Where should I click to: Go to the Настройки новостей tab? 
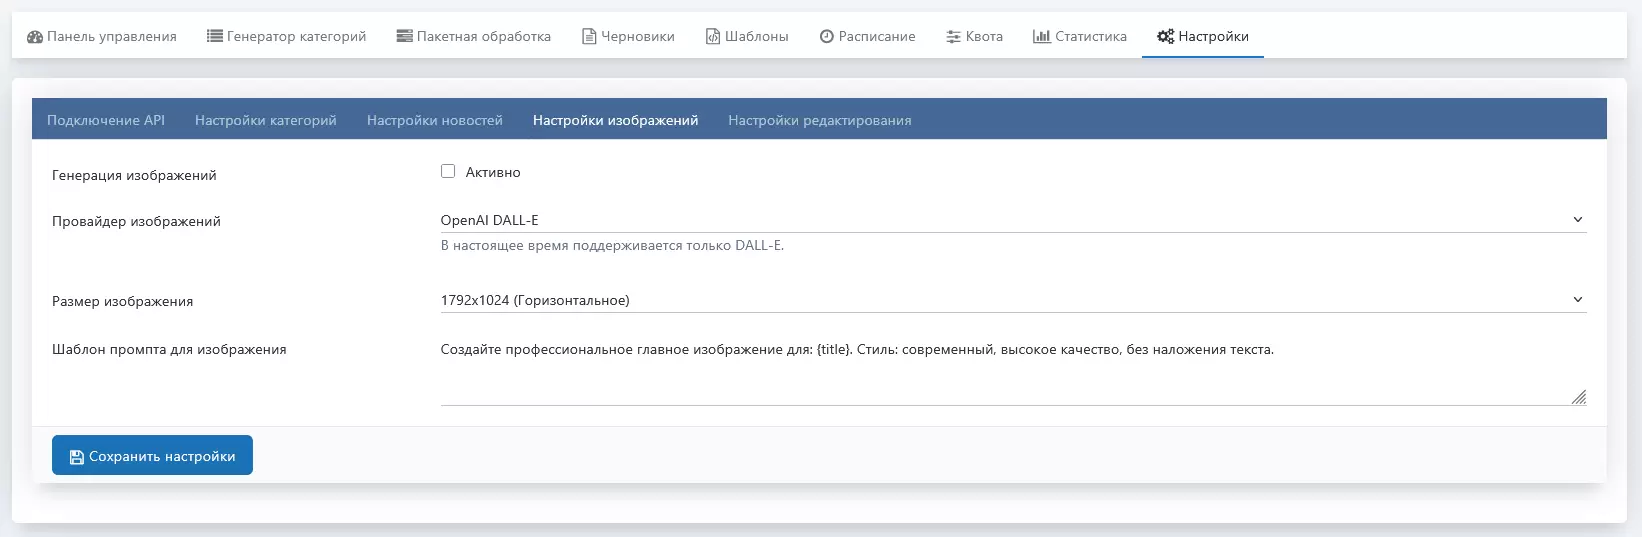[x=435, y=120]
